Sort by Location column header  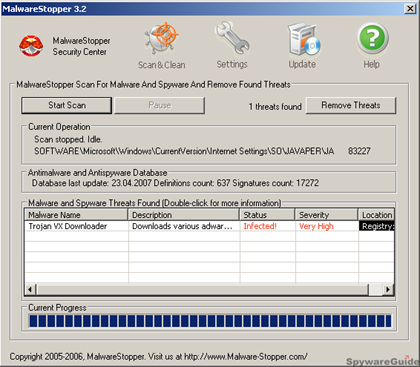coord(376,215)
